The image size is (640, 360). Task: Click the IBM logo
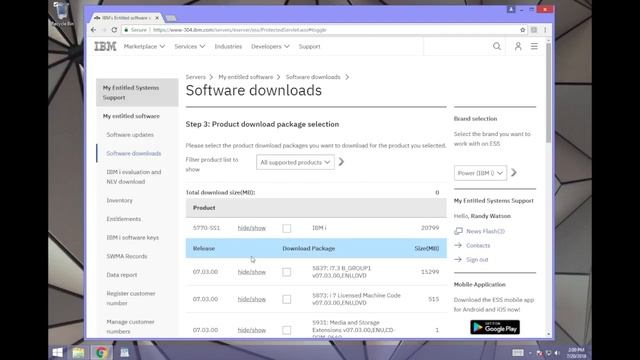pyautogui.click(x=105, y=47)
